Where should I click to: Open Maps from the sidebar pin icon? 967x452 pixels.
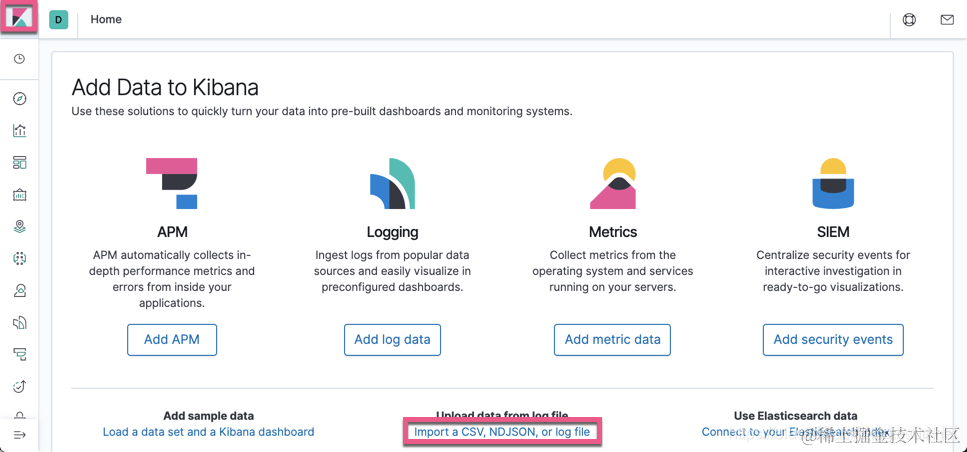click(x=20, y=226)
